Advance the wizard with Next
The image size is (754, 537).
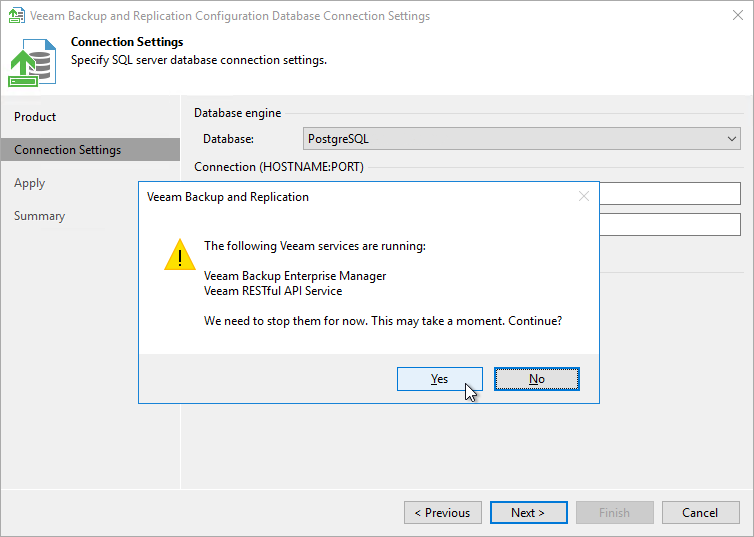528,513
